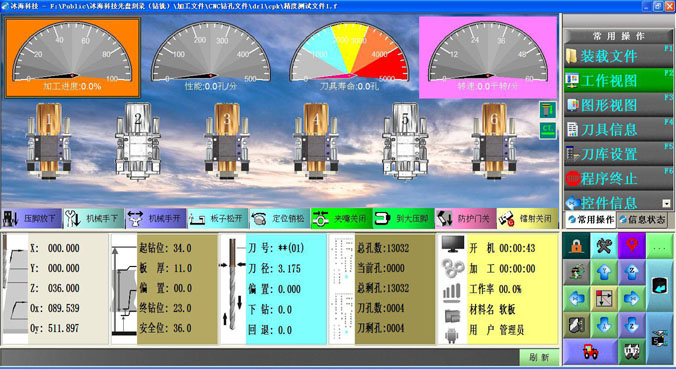The height and width of the screenshot is (369, 676).
Task: Click the origin coordinate grid icon
Action: (604, 299)
